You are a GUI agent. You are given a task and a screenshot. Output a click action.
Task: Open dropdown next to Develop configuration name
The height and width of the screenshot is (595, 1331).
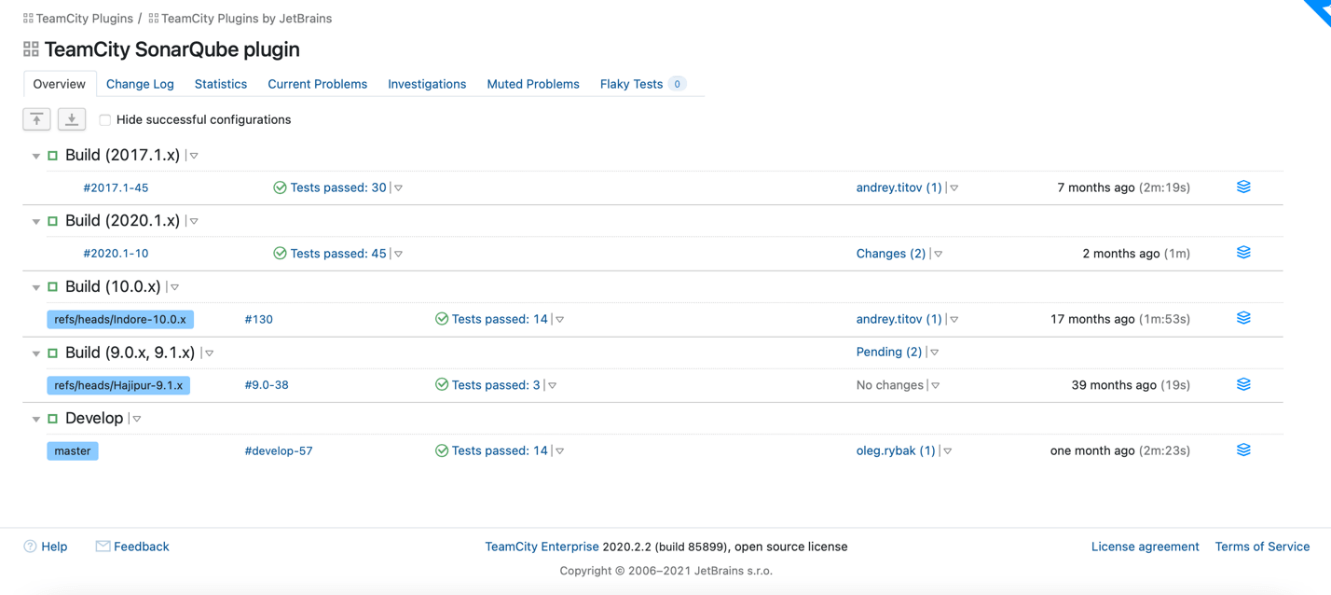(x=137, y=419)
